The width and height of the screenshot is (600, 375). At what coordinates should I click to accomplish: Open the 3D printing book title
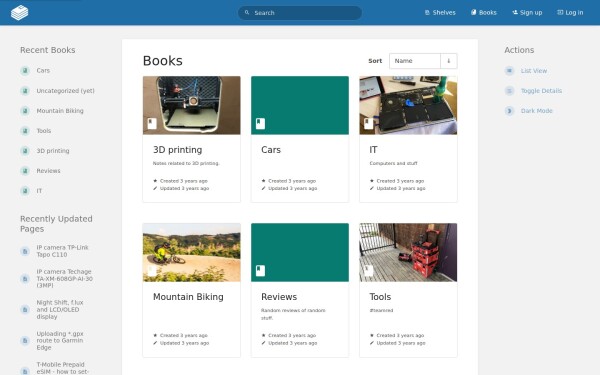[x=178, y=150]
